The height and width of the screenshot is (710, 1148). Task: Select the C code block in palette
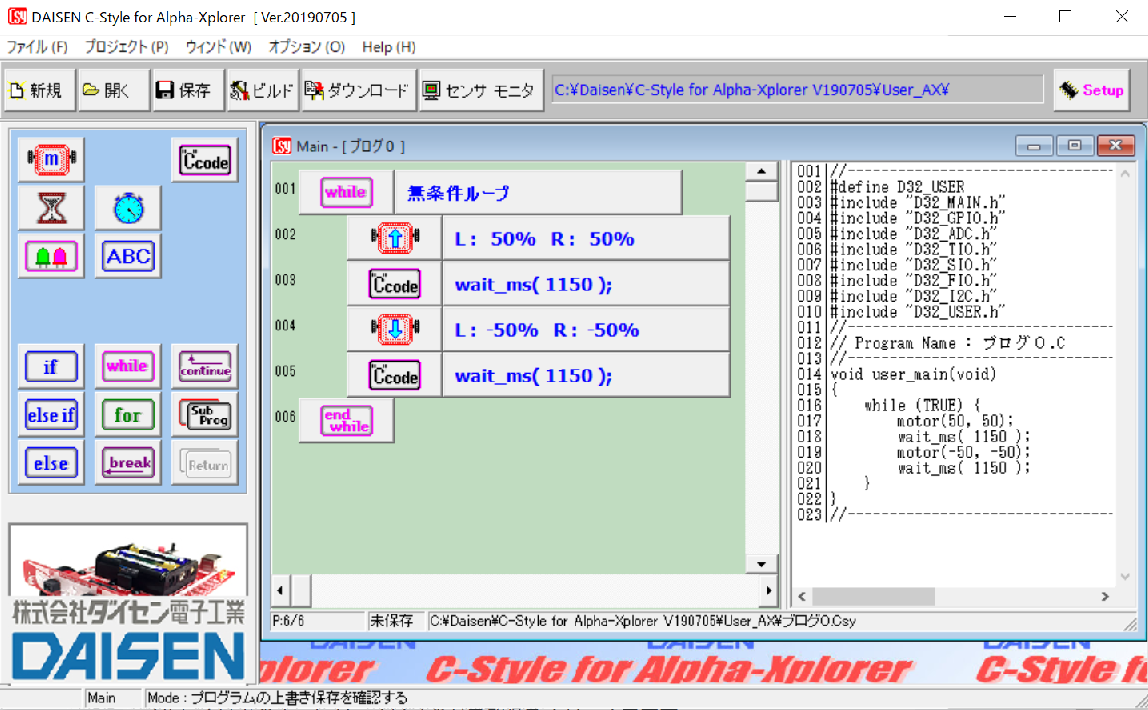(205, 160)
